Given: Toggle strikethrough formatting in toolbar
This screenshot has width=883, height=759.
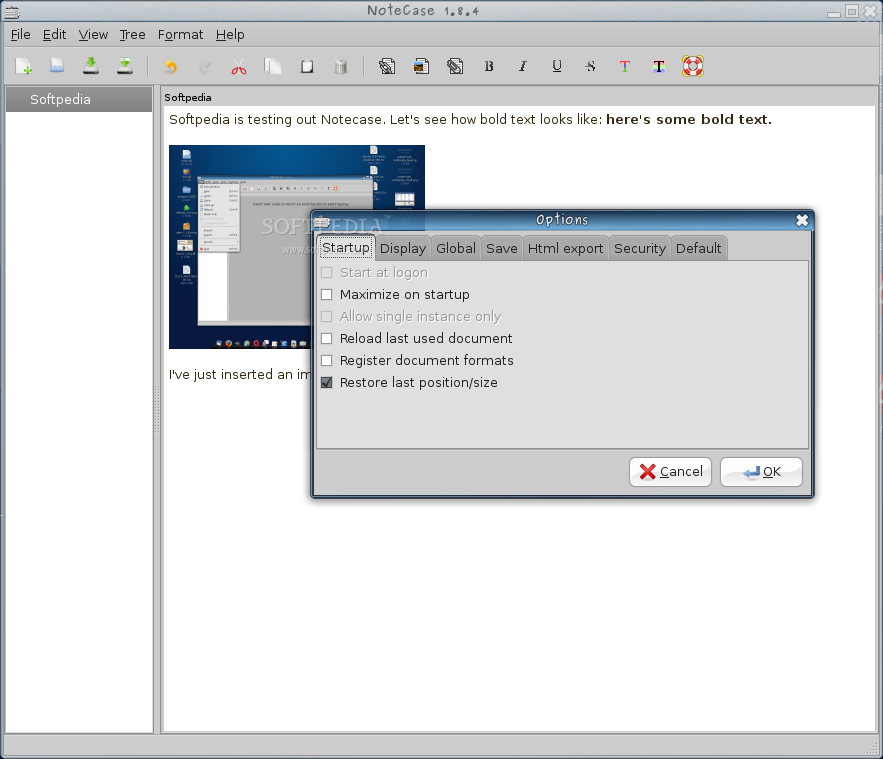Looking at the screenshot, I should 591,66.
